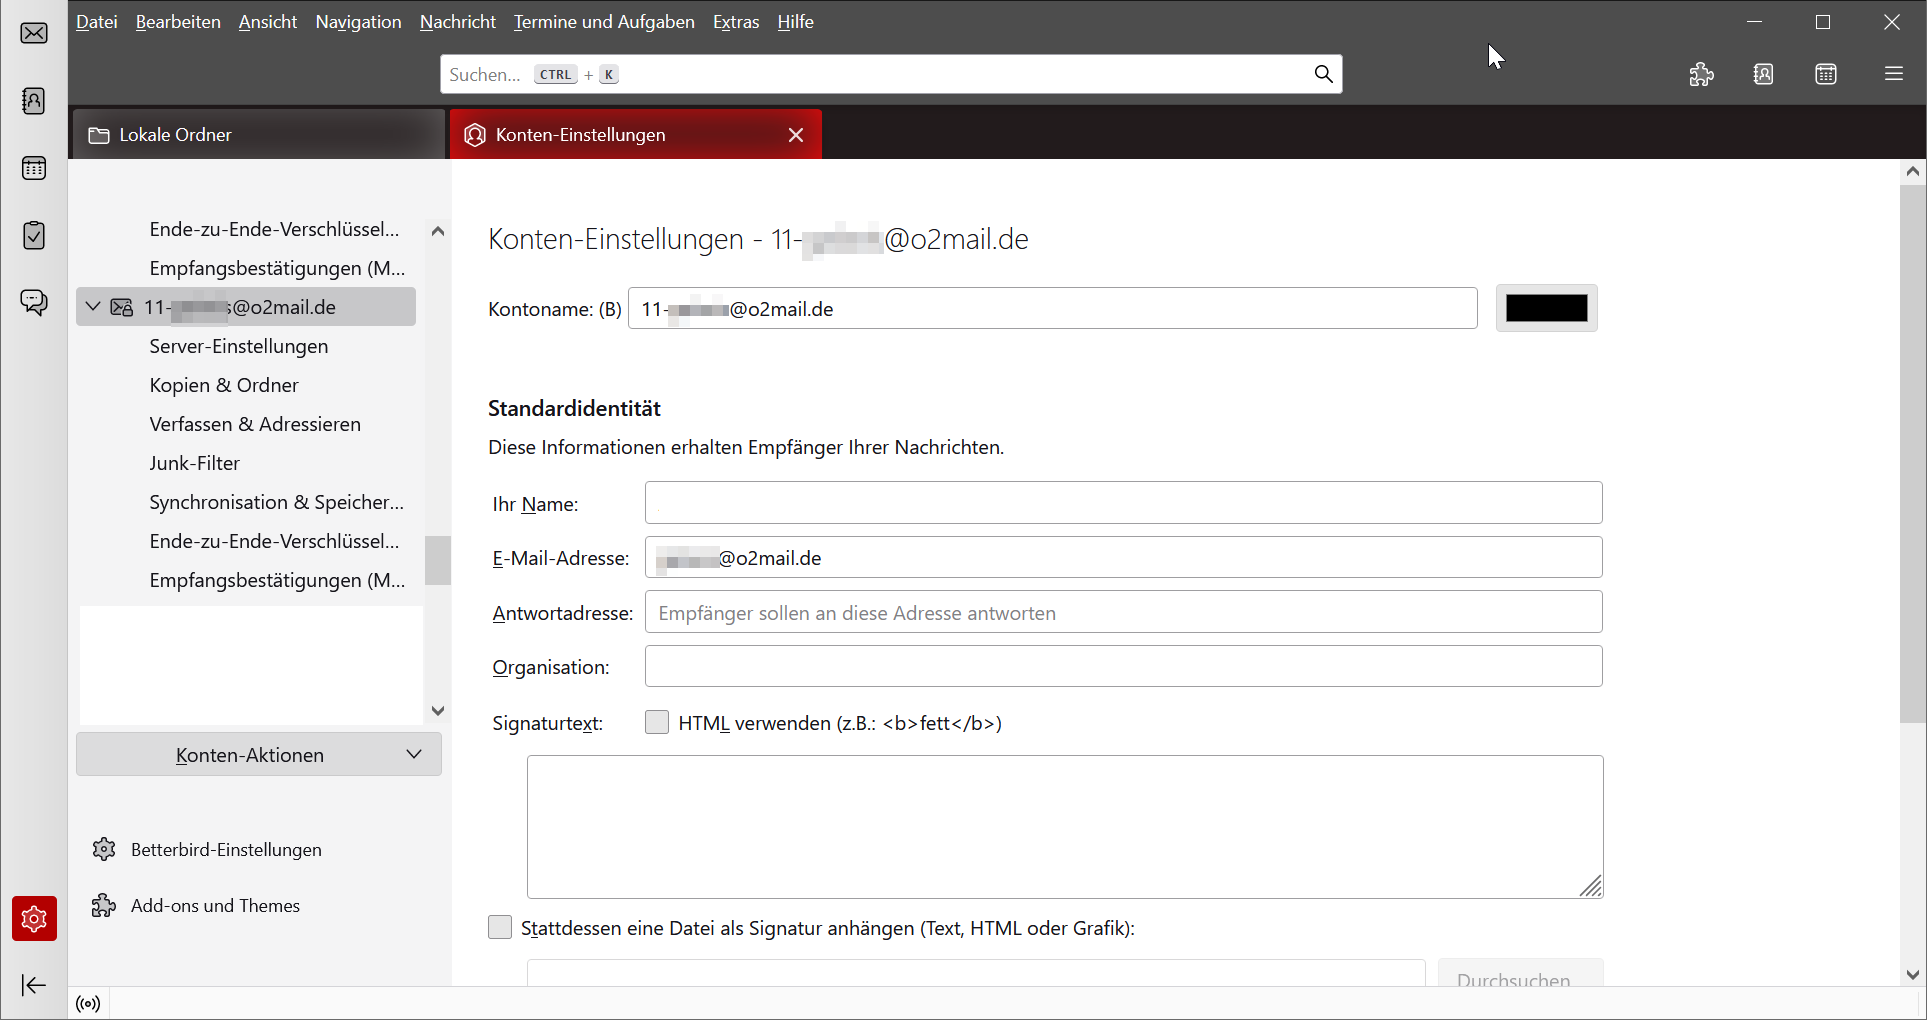Check attach file as signature option

point(500,928)
